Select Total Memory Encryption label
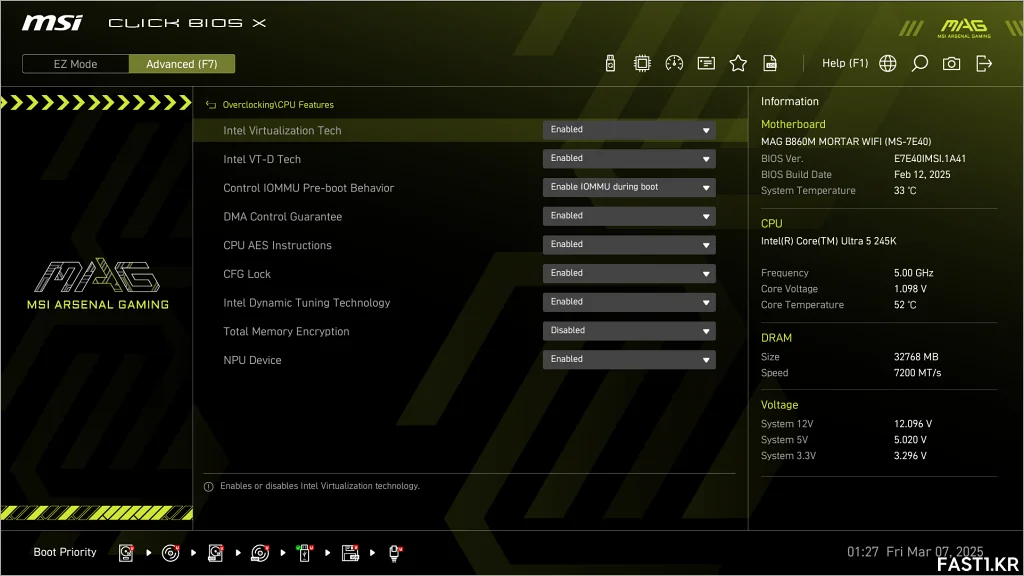This screenshot has width=1024, height=576. (x=286, y=332)
